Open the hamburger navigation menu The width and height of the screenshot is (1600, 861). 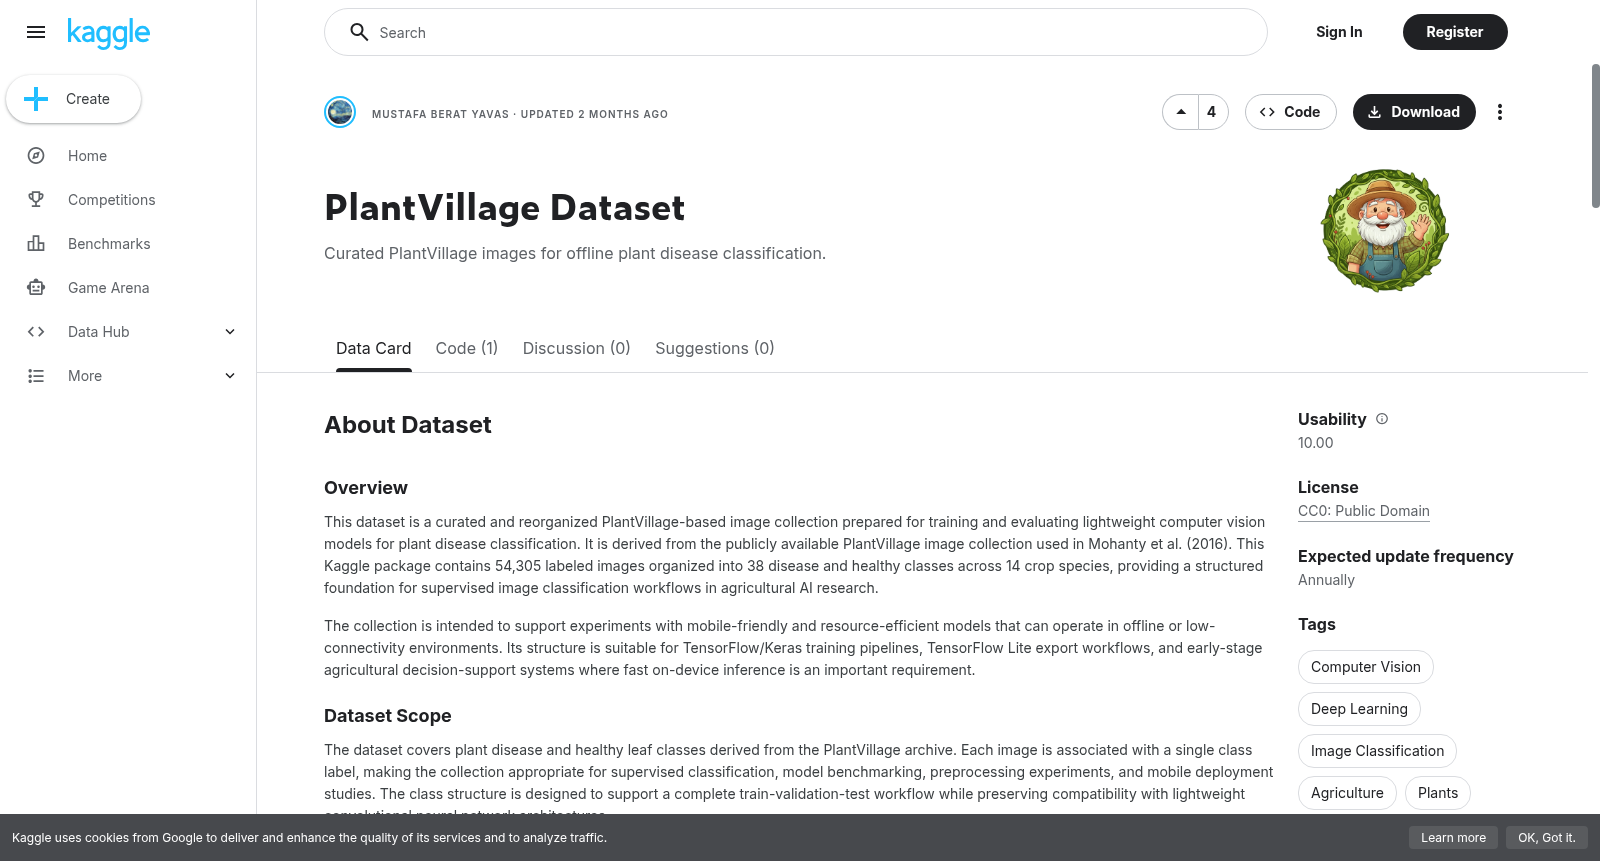click(36, 32)
